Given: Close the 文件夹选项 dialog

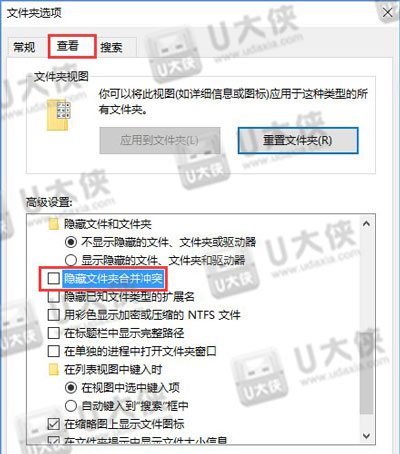Looking at the screenshot, I should coord(387,13).
